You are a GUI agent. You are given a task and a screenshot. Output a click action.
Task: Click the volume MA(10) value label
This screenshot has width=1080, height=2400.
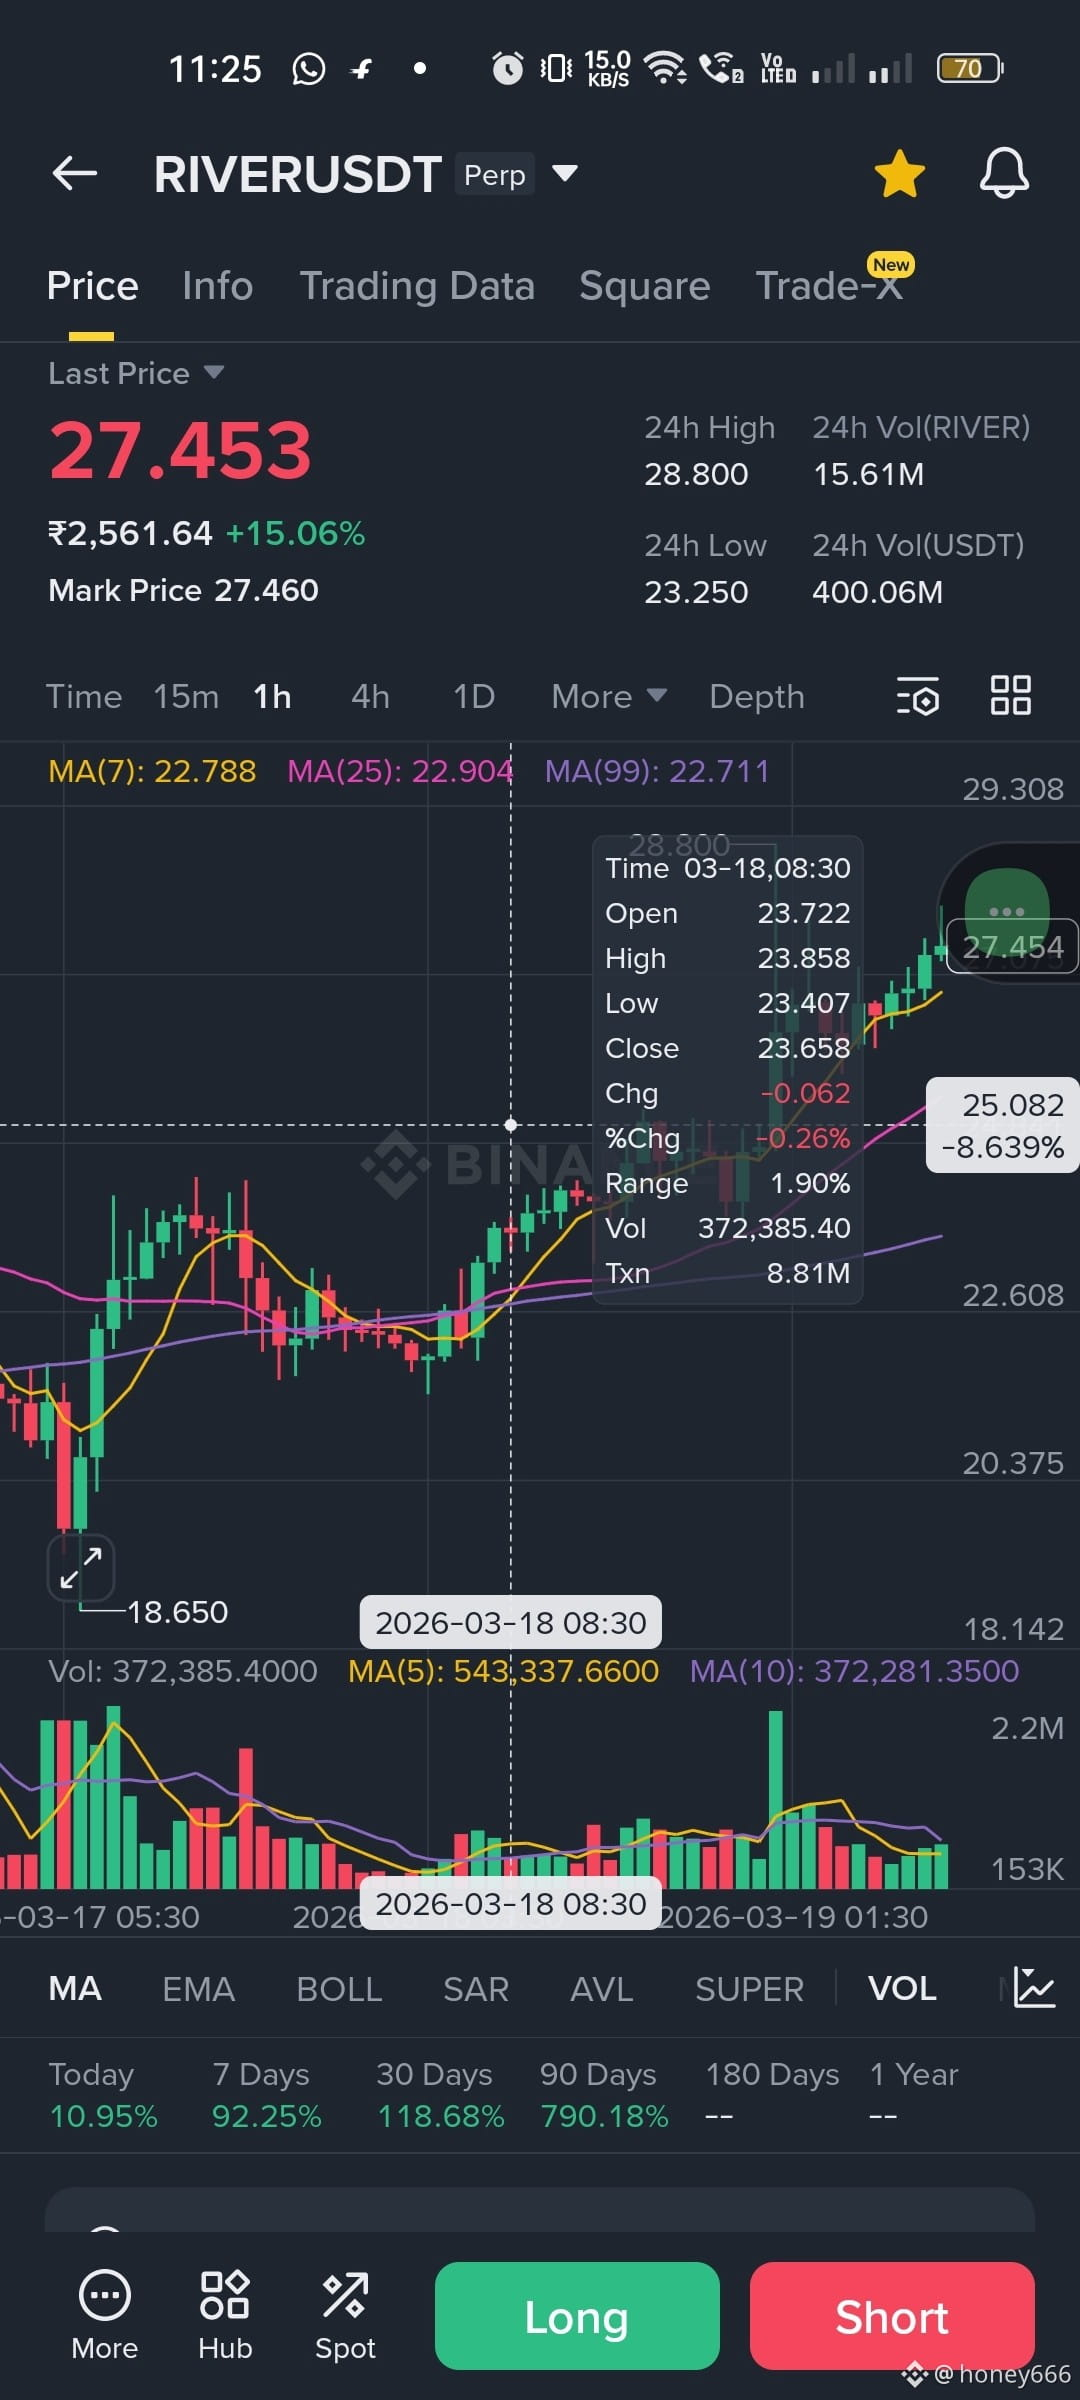(x=854, y=1671)
